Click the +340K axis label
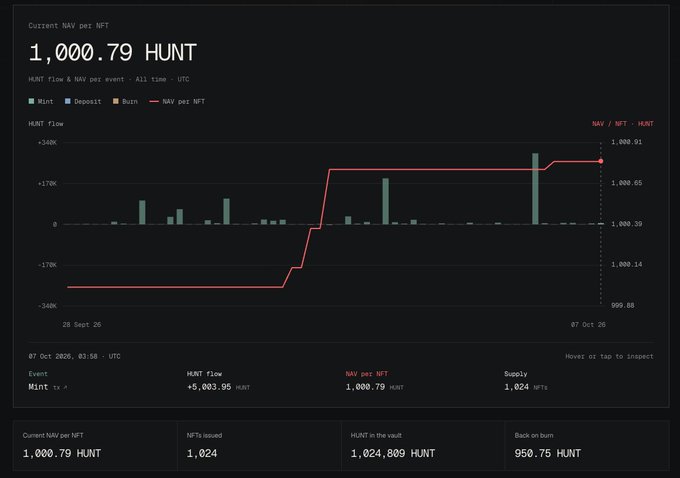Screen dimensions: 680x478 tap(47, 143)
